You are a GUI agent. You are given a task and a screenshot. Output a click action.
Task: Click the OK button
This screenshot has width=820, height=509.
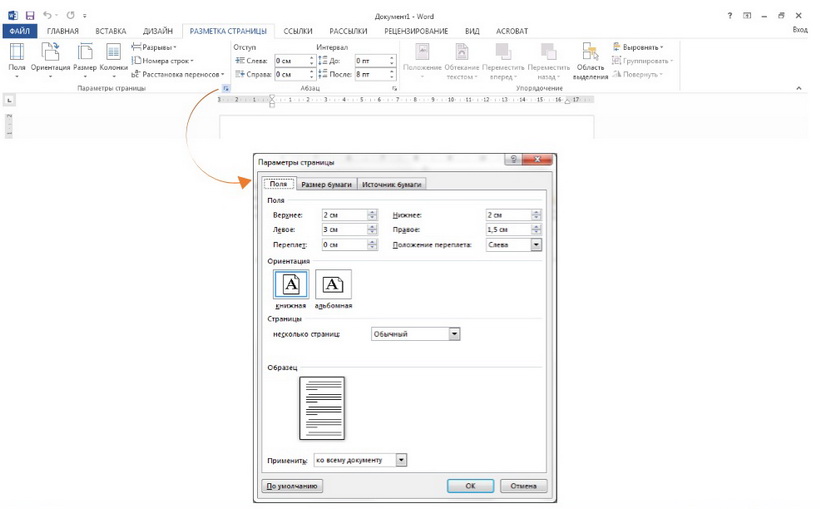tap(470, 486)
